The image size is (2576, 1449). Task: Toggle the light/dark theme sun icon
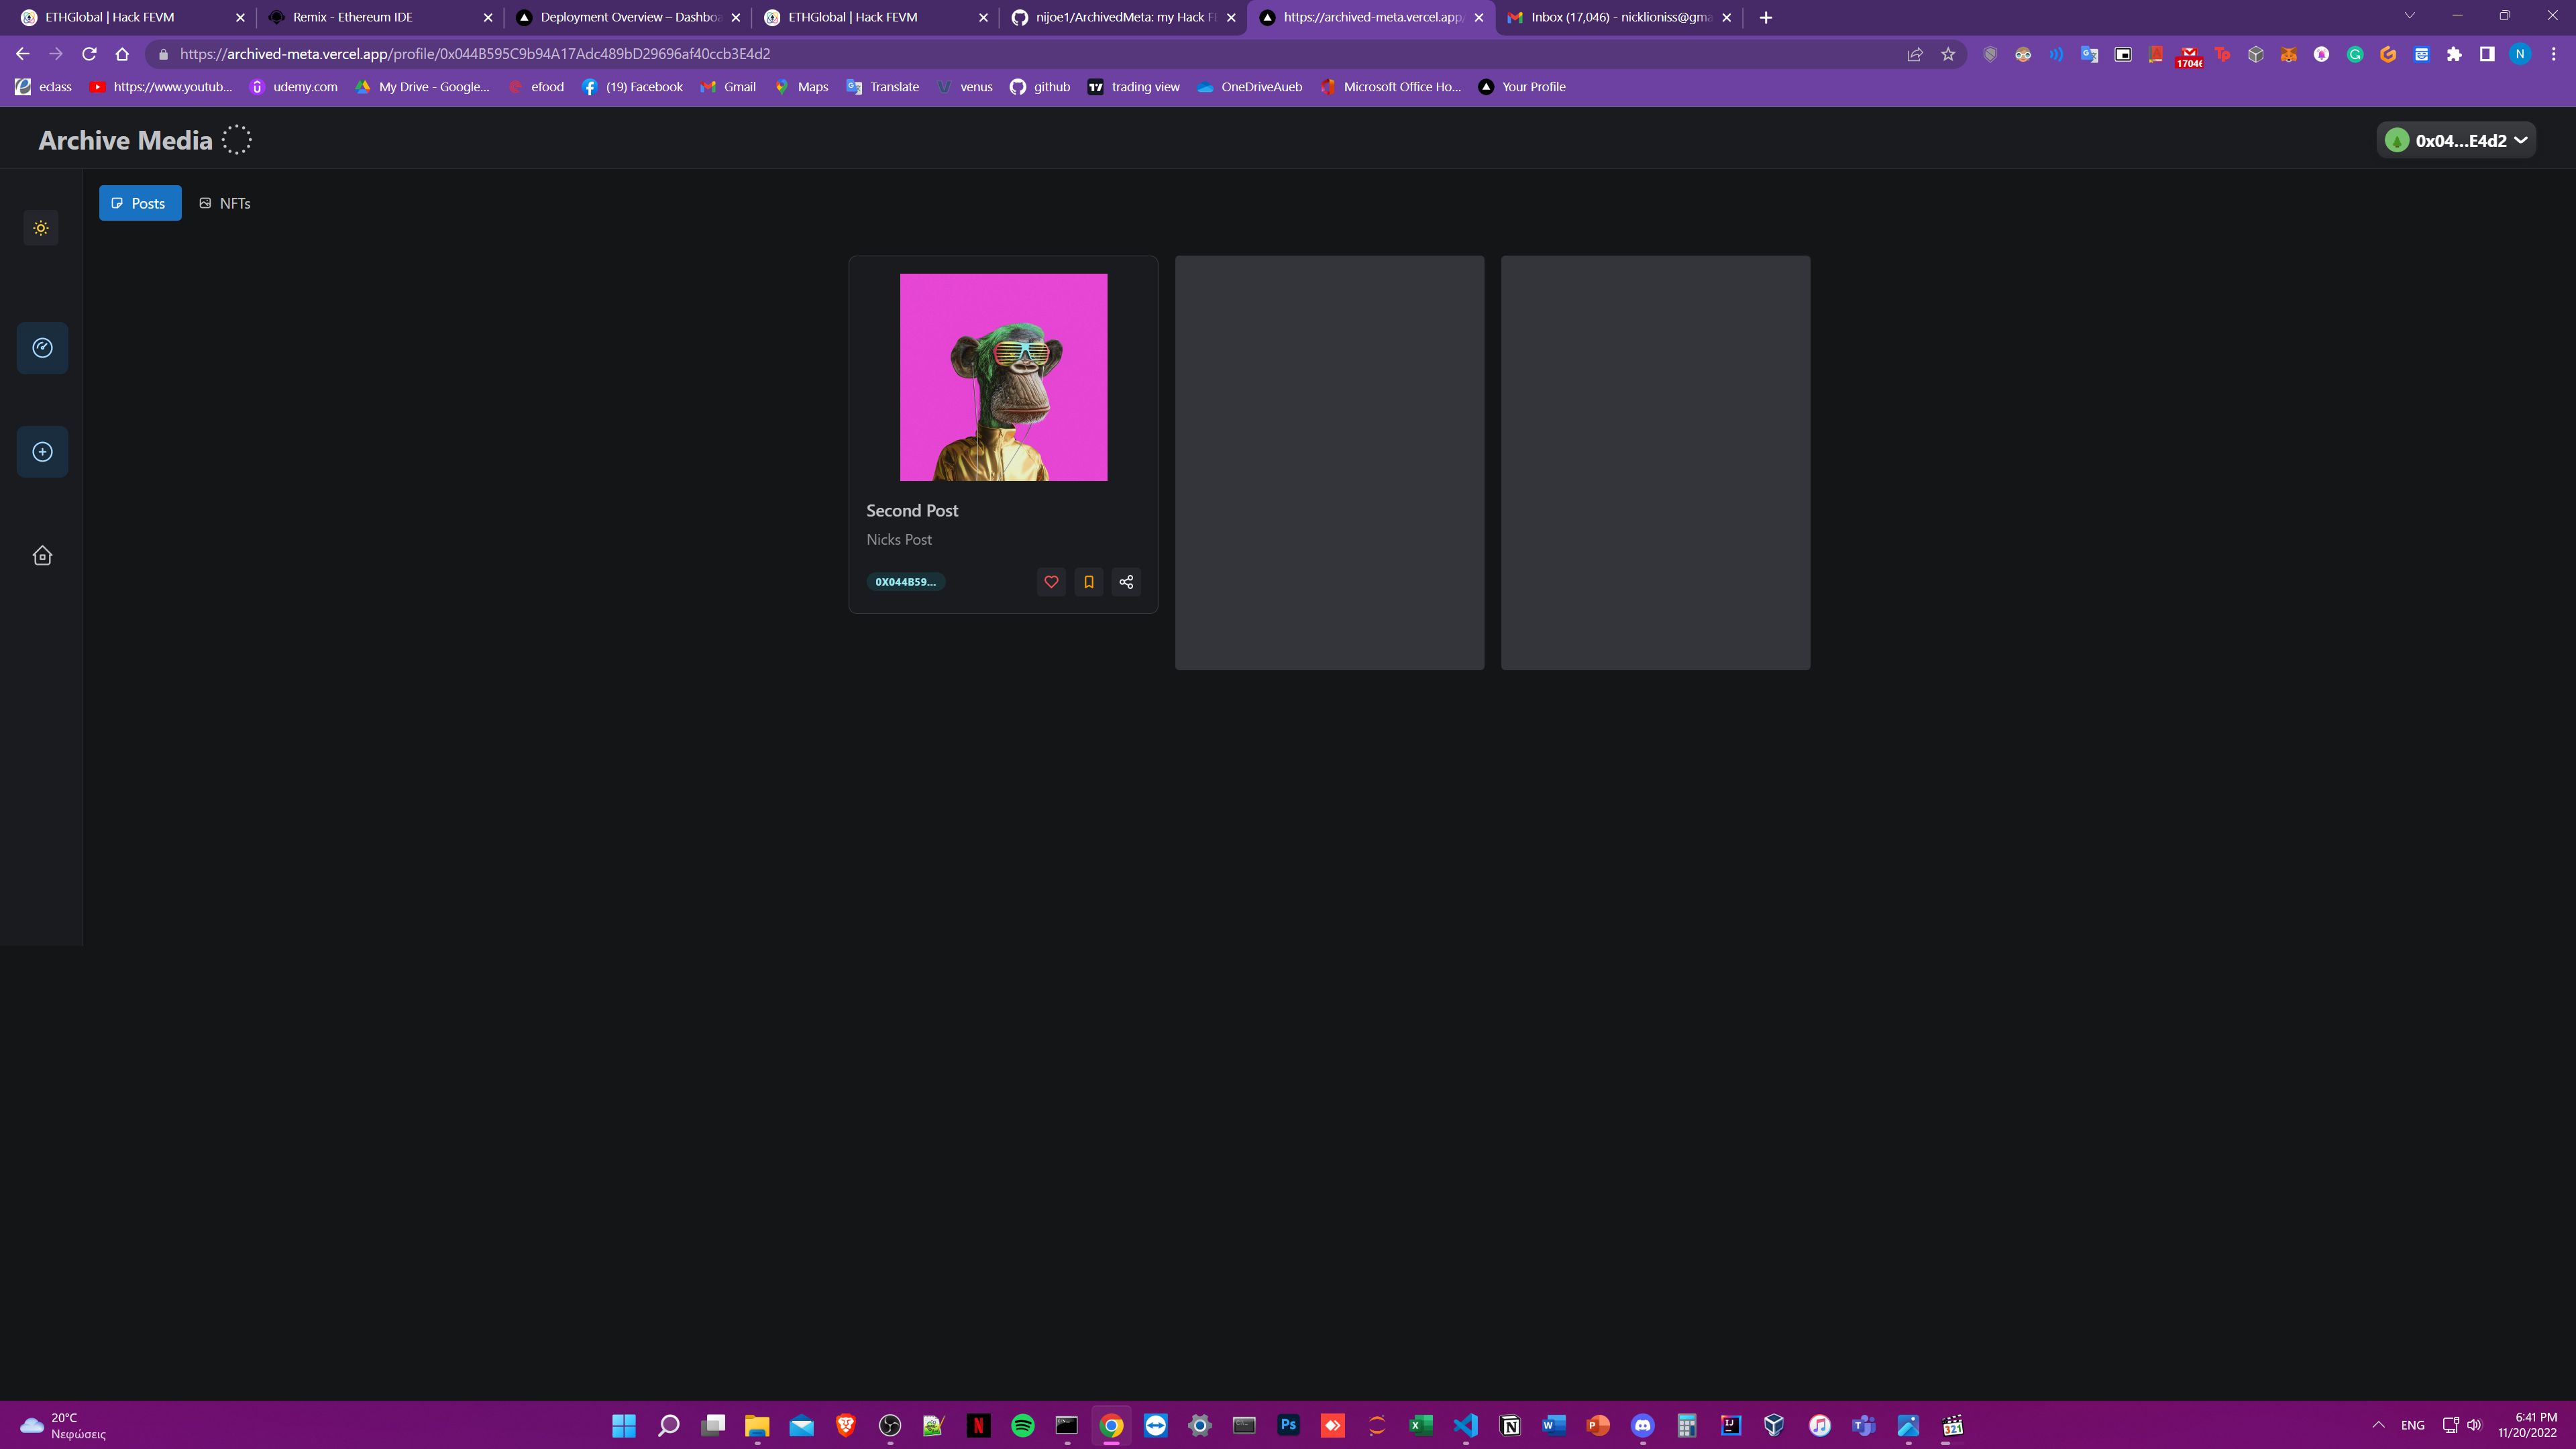tap(41, 228)
